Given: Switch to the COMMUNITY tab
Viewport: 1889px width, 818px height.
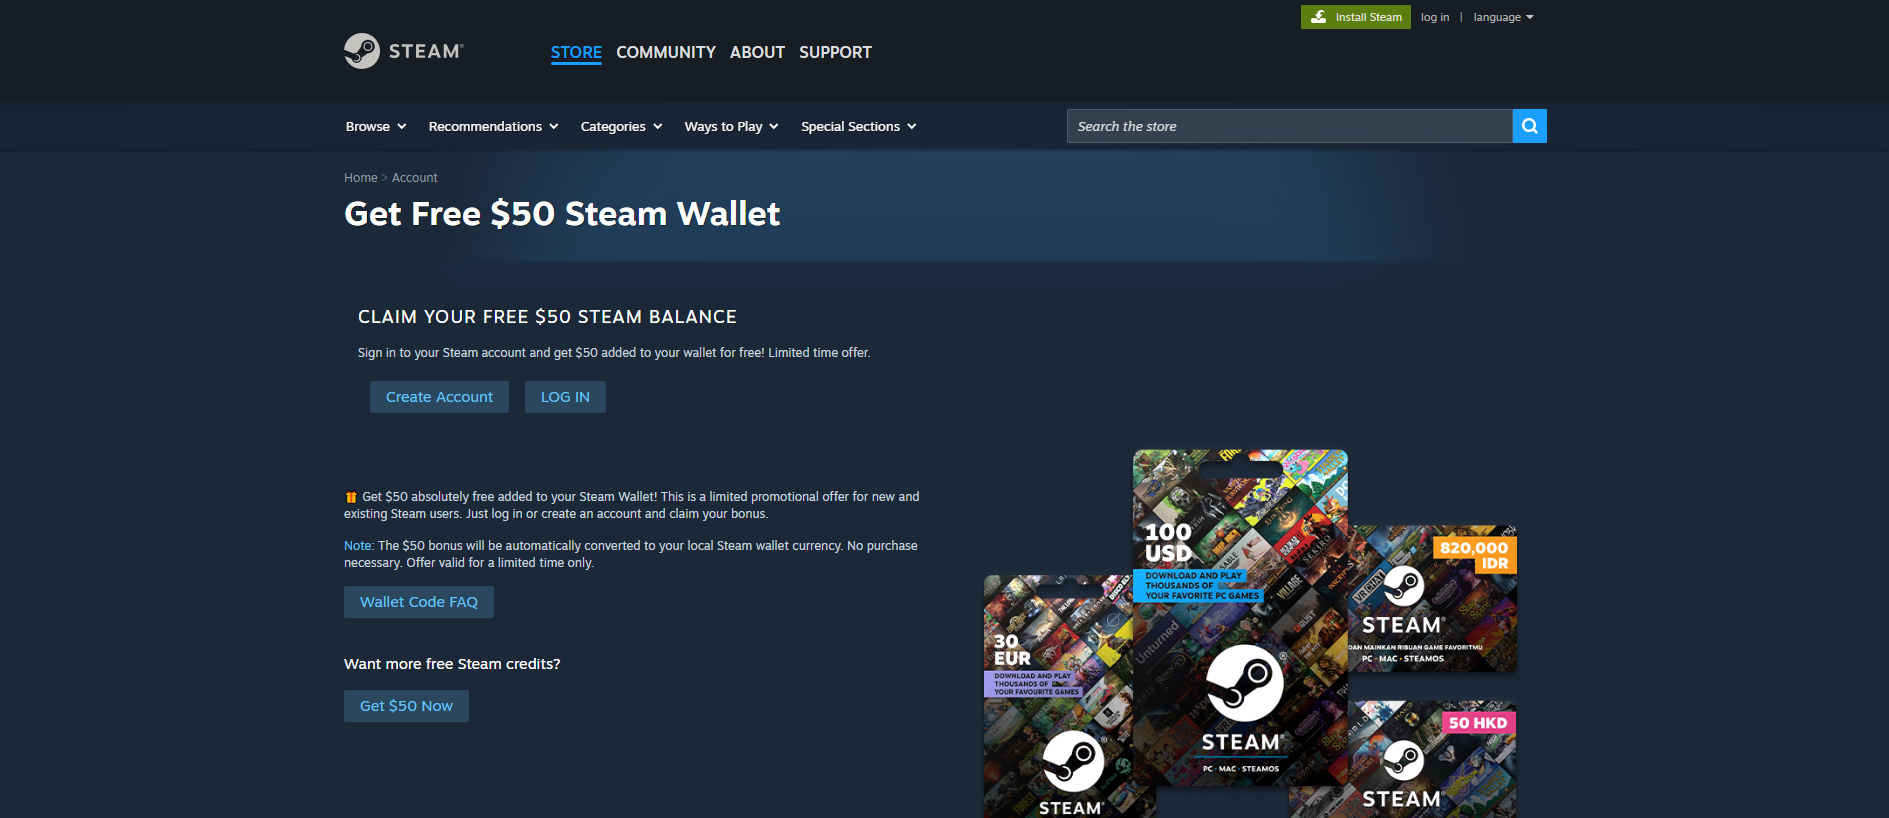Looking at the screenshot, I should (666, 52).
